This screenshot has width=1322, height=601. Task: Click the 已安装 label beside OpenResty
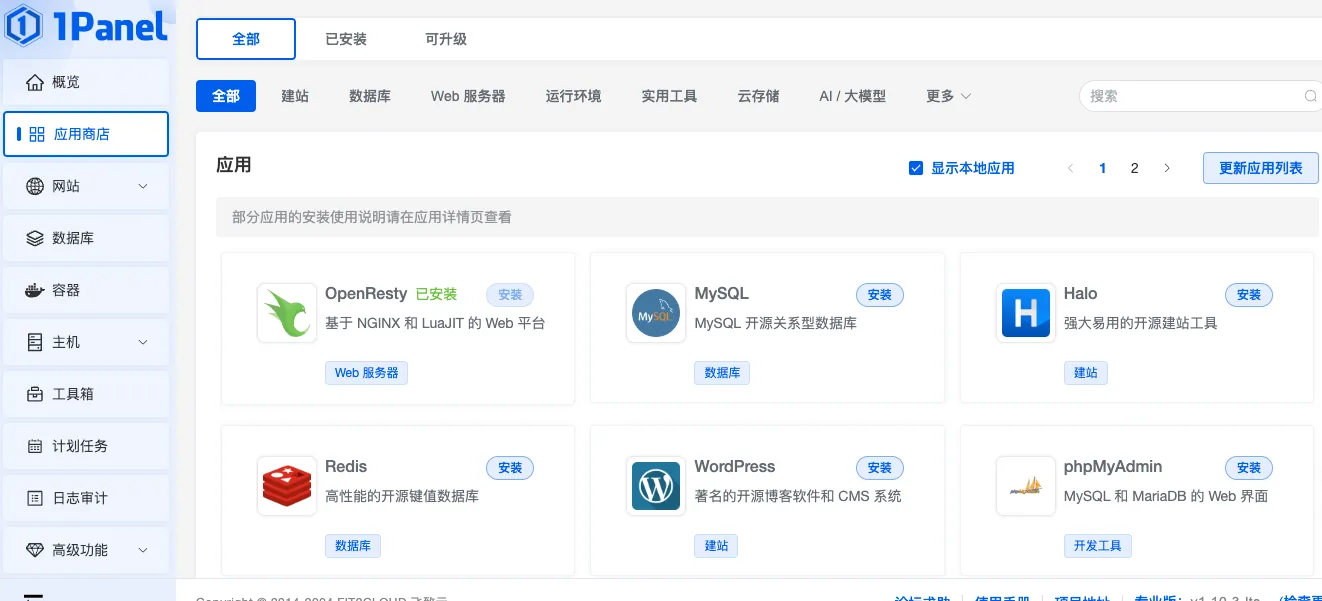click(x=436, y=294)
